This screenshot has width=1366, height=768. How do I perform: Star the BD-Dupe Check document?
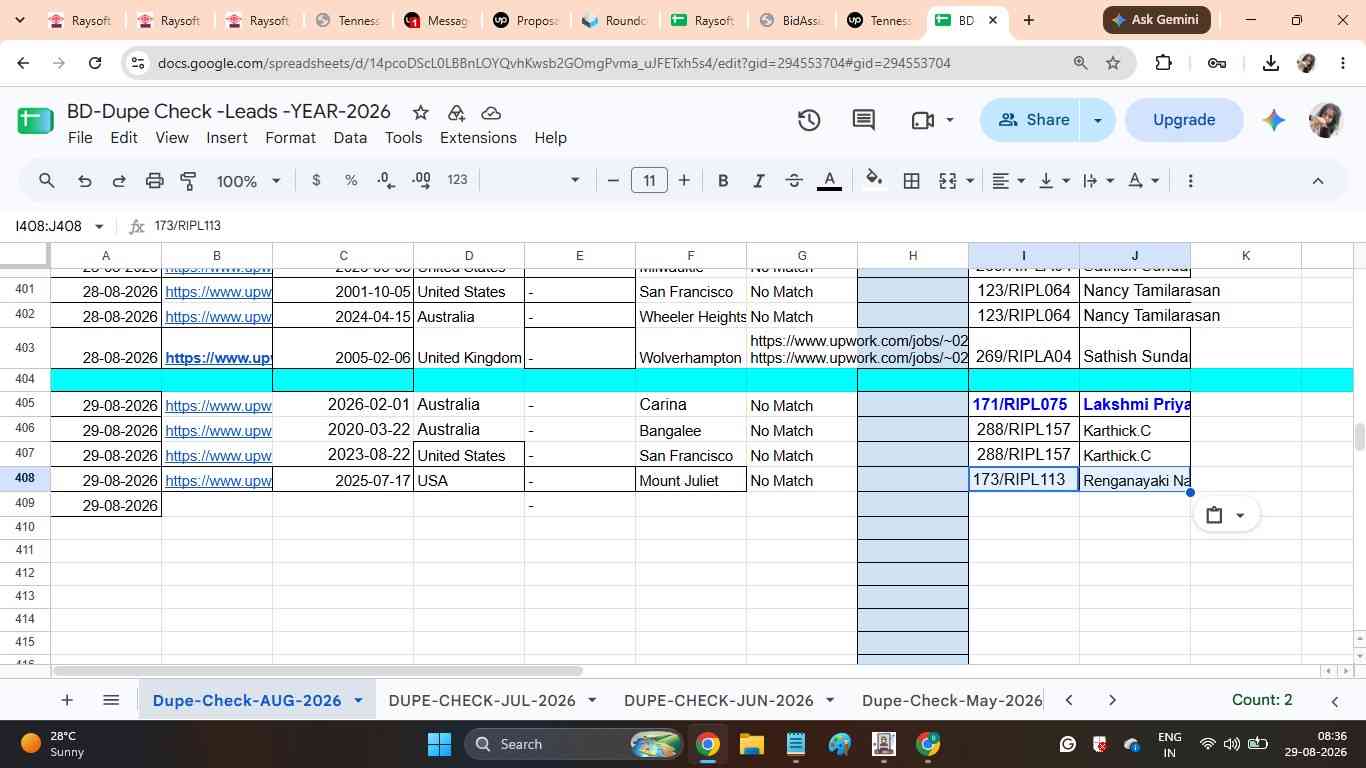(x=420, y=112)
